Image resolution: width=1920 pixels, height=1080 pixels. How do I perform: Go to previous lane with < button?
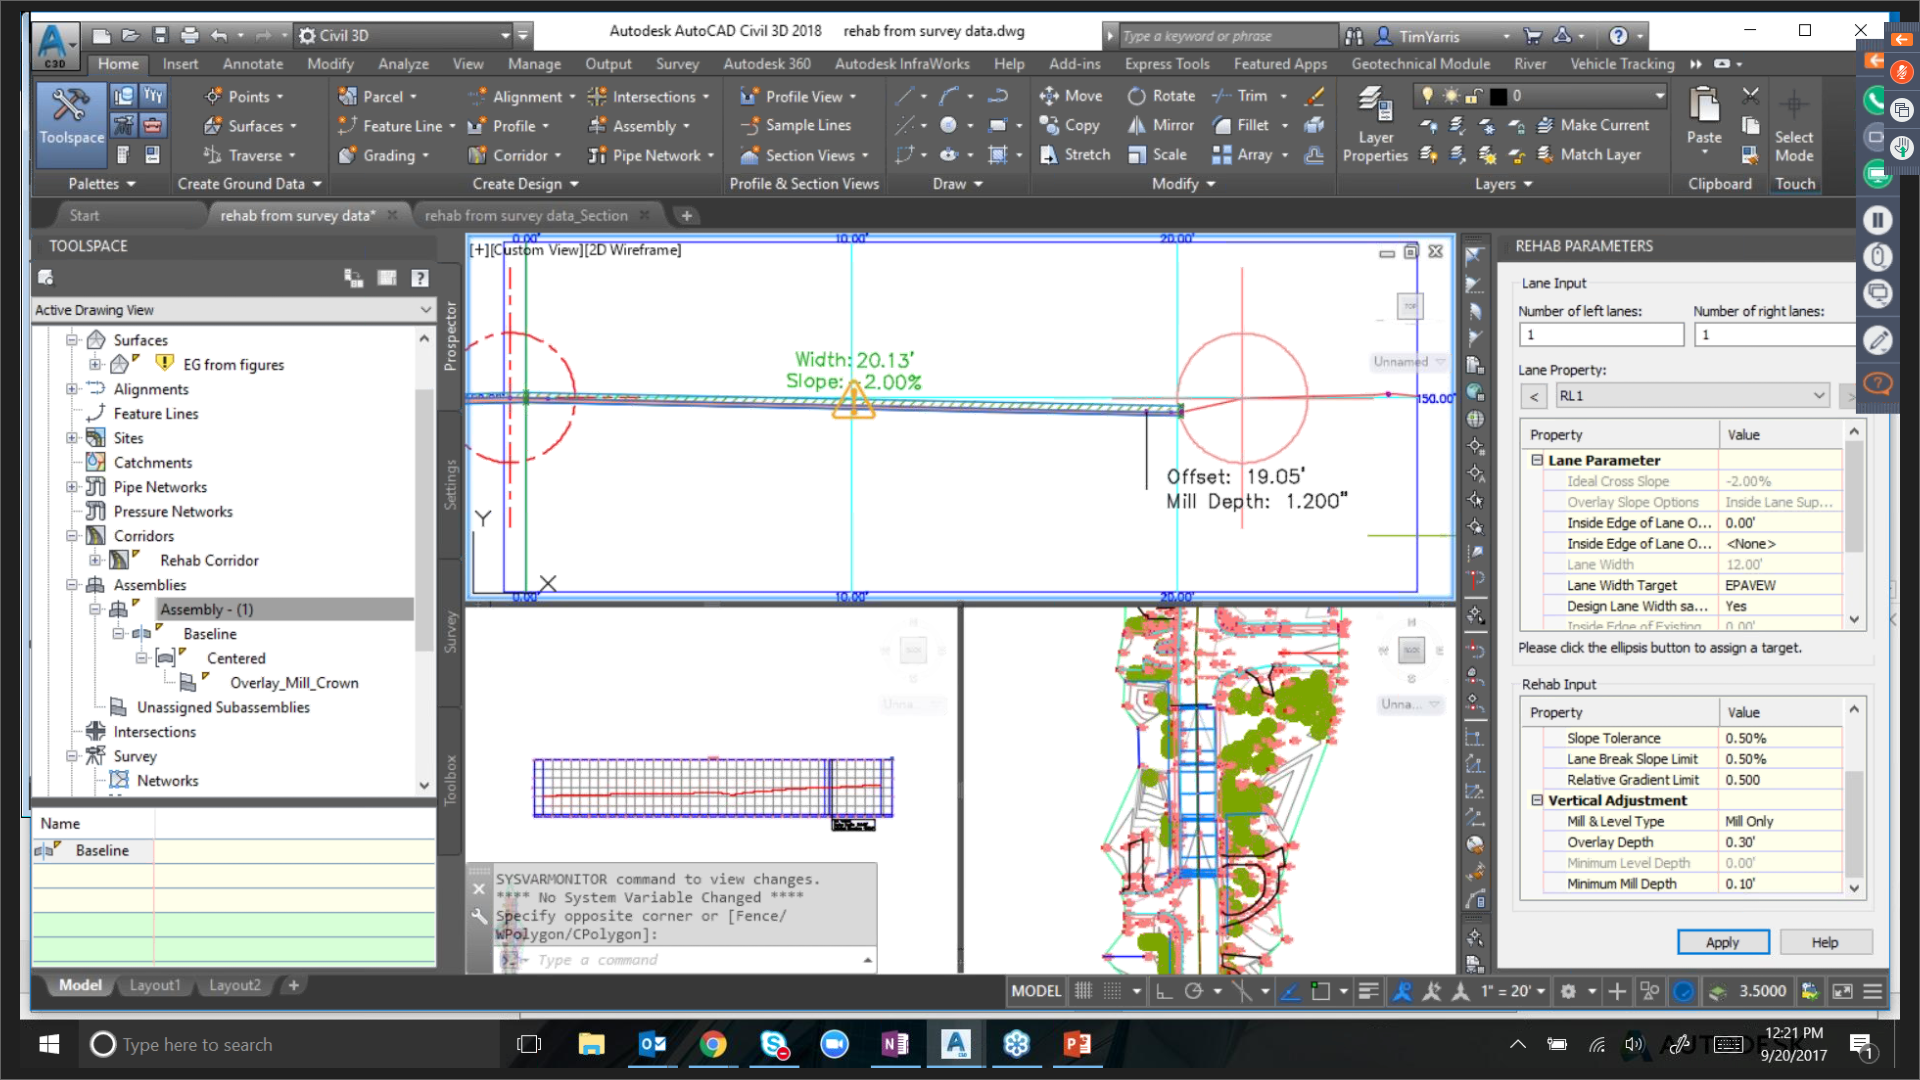coord(1534,396)
